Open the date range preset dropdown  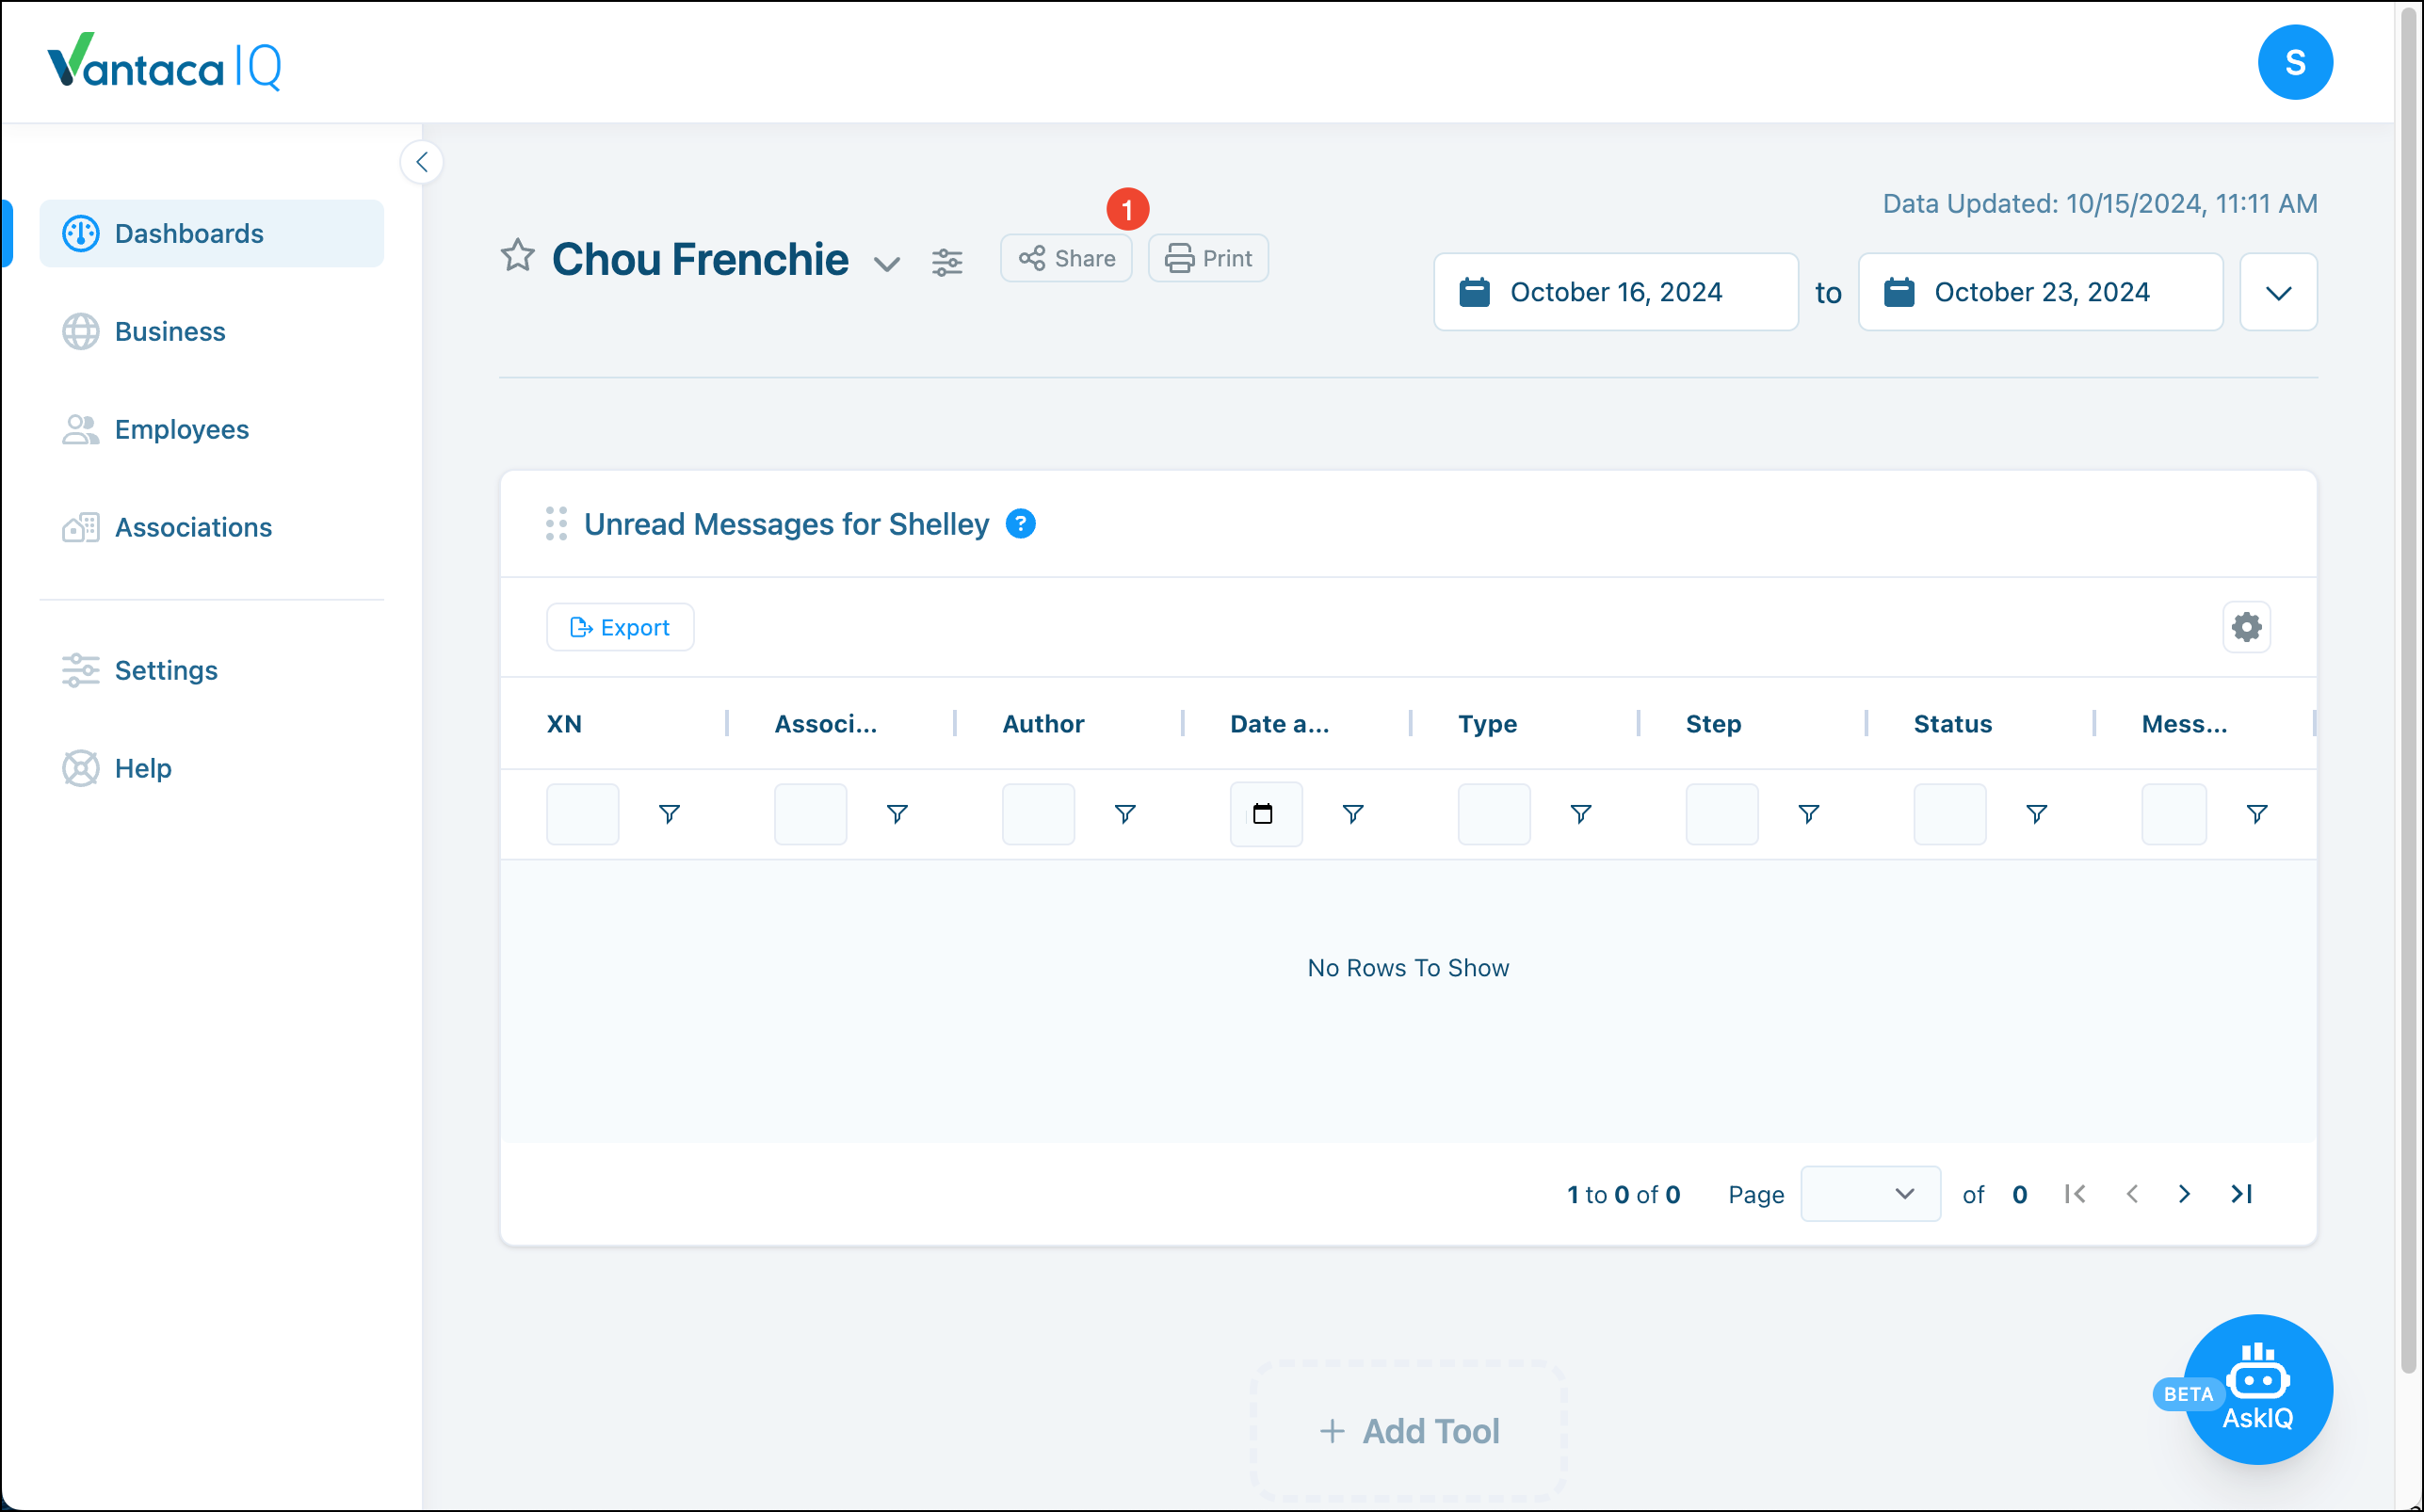click(2278, 291)
